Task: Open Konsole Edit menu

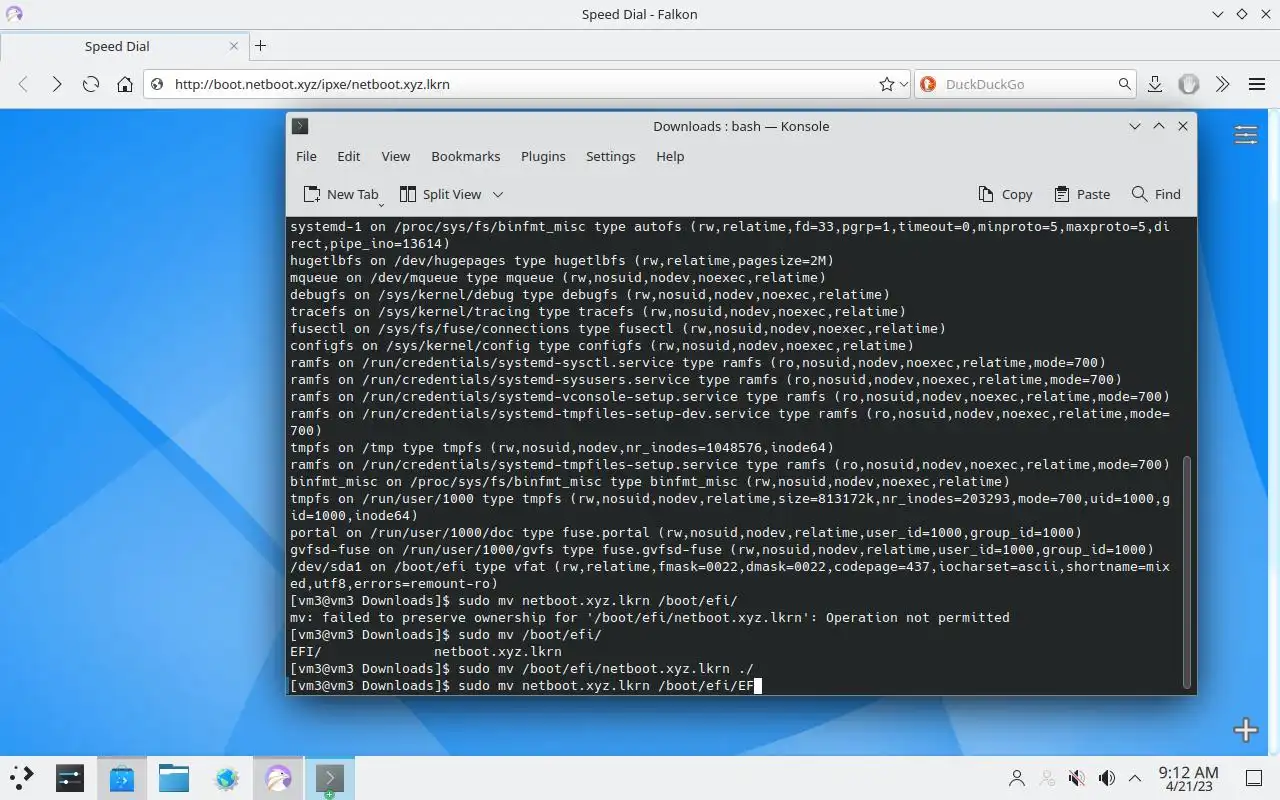Action: click(x=348, y=156)
